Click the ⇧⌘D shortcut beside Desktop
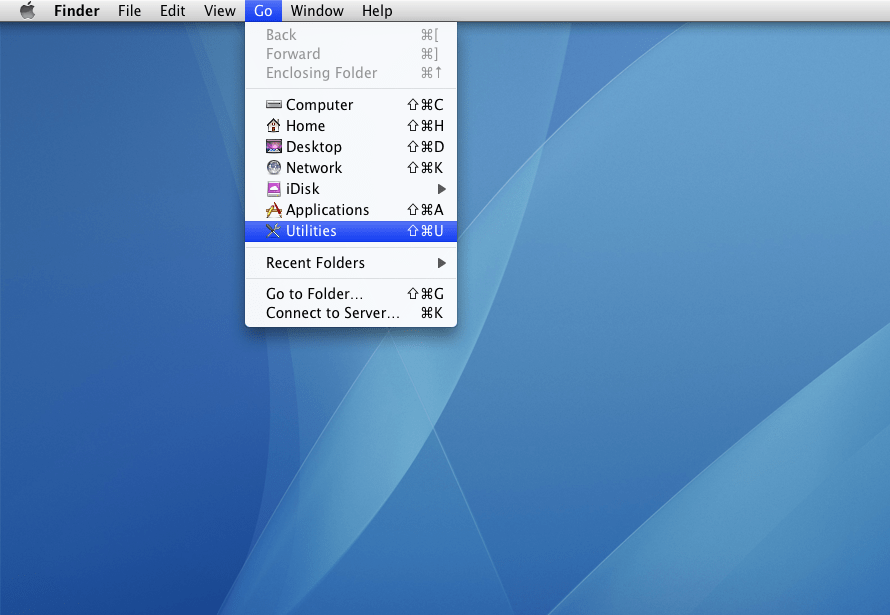 point(425,147)
